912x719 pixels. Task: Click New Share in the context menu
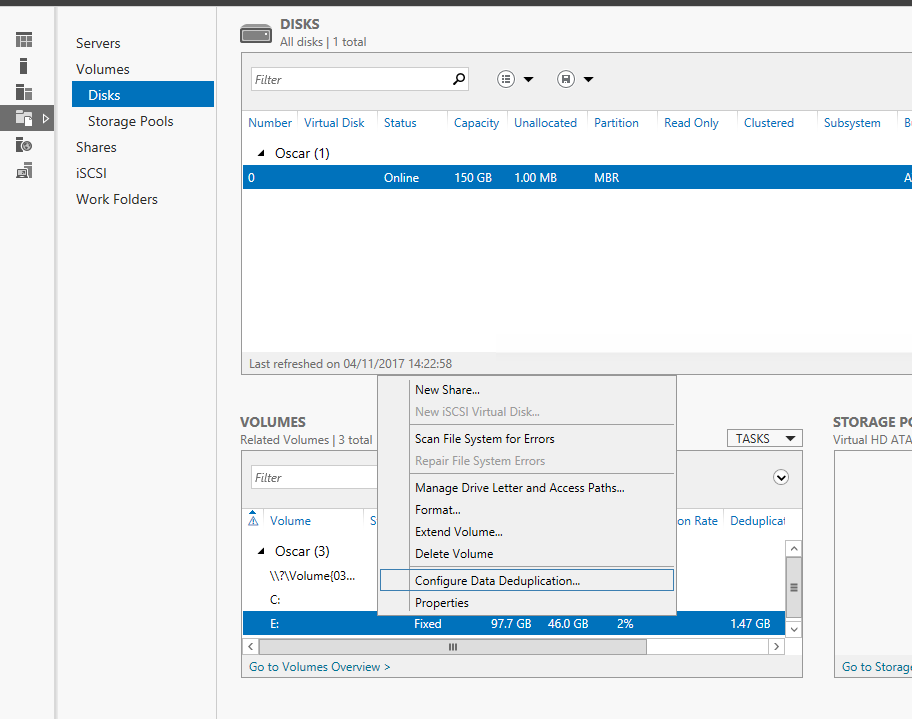coord(447,390)
